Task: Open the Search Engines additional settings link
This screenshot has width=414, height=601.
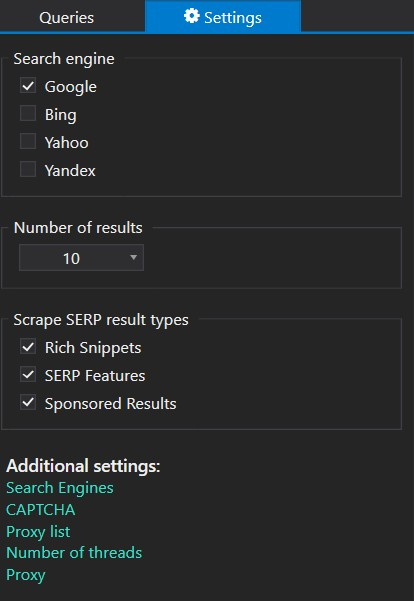Action: click(x=60, y=488)
